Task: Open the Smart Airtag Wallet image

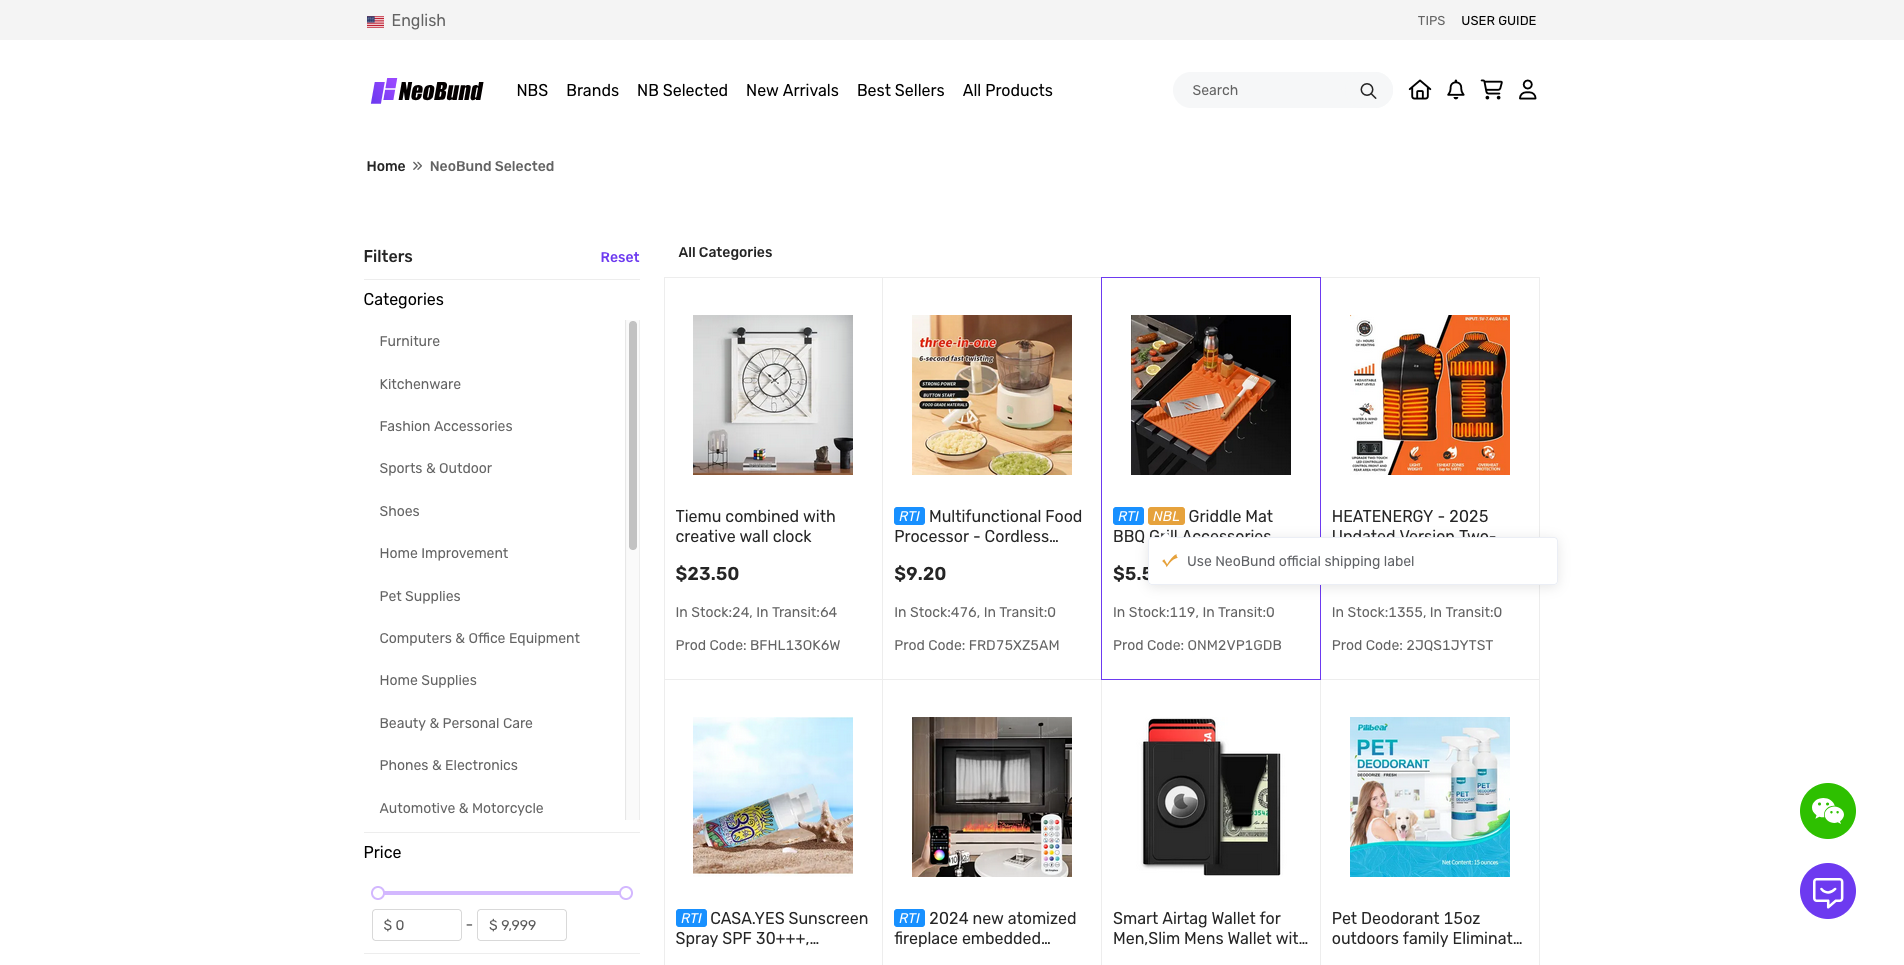Action: click(x=1211, y=797)
